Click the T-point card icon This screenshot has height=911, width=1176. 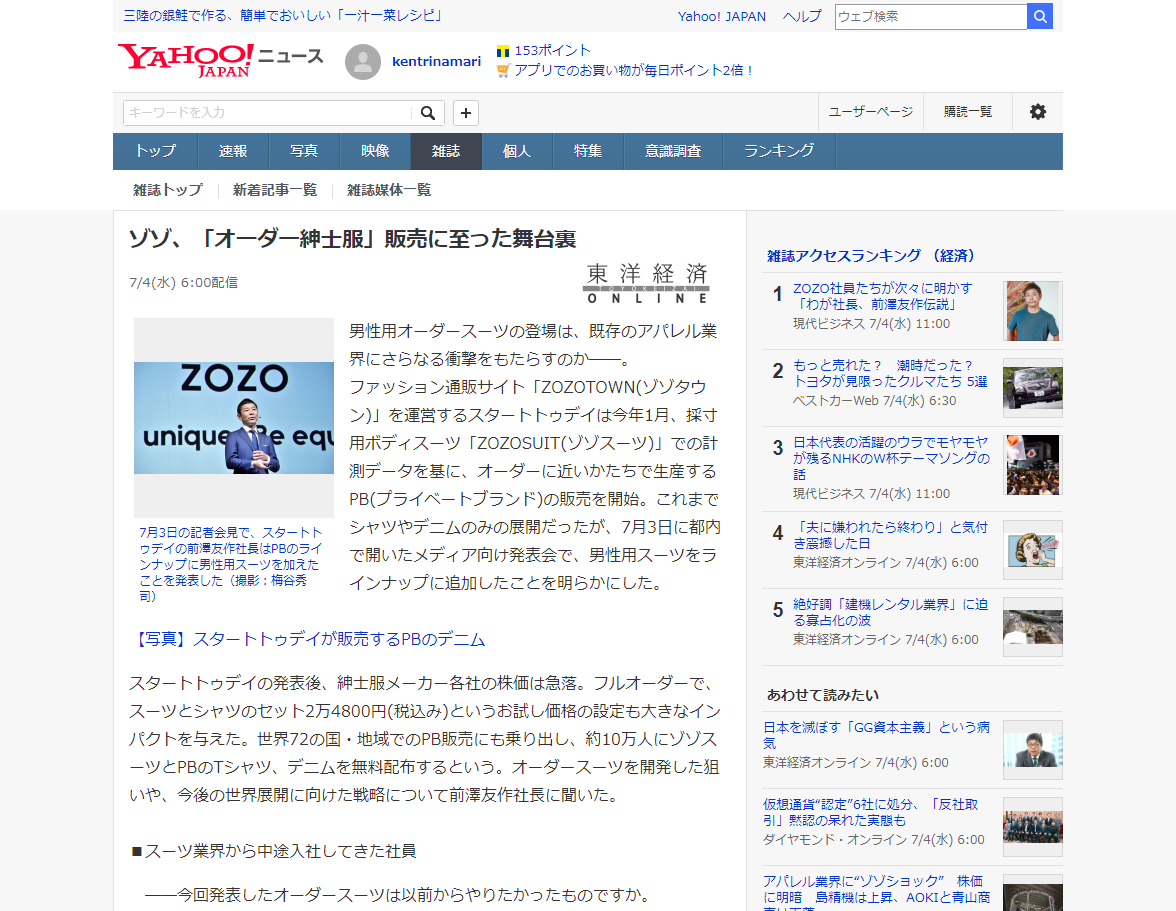pos(502,51)
